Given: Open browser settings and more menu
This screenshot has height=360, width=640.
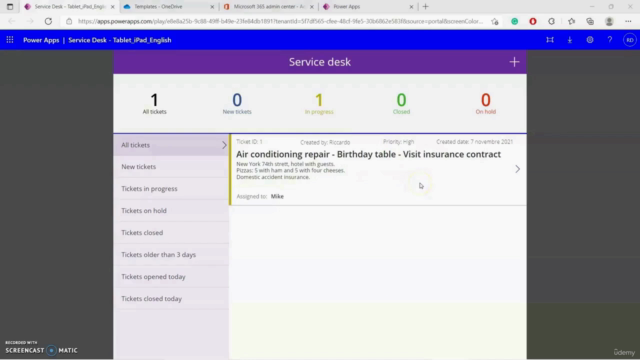Looking at the screenshot, I should pyautogui.click(x=628, y=21).
